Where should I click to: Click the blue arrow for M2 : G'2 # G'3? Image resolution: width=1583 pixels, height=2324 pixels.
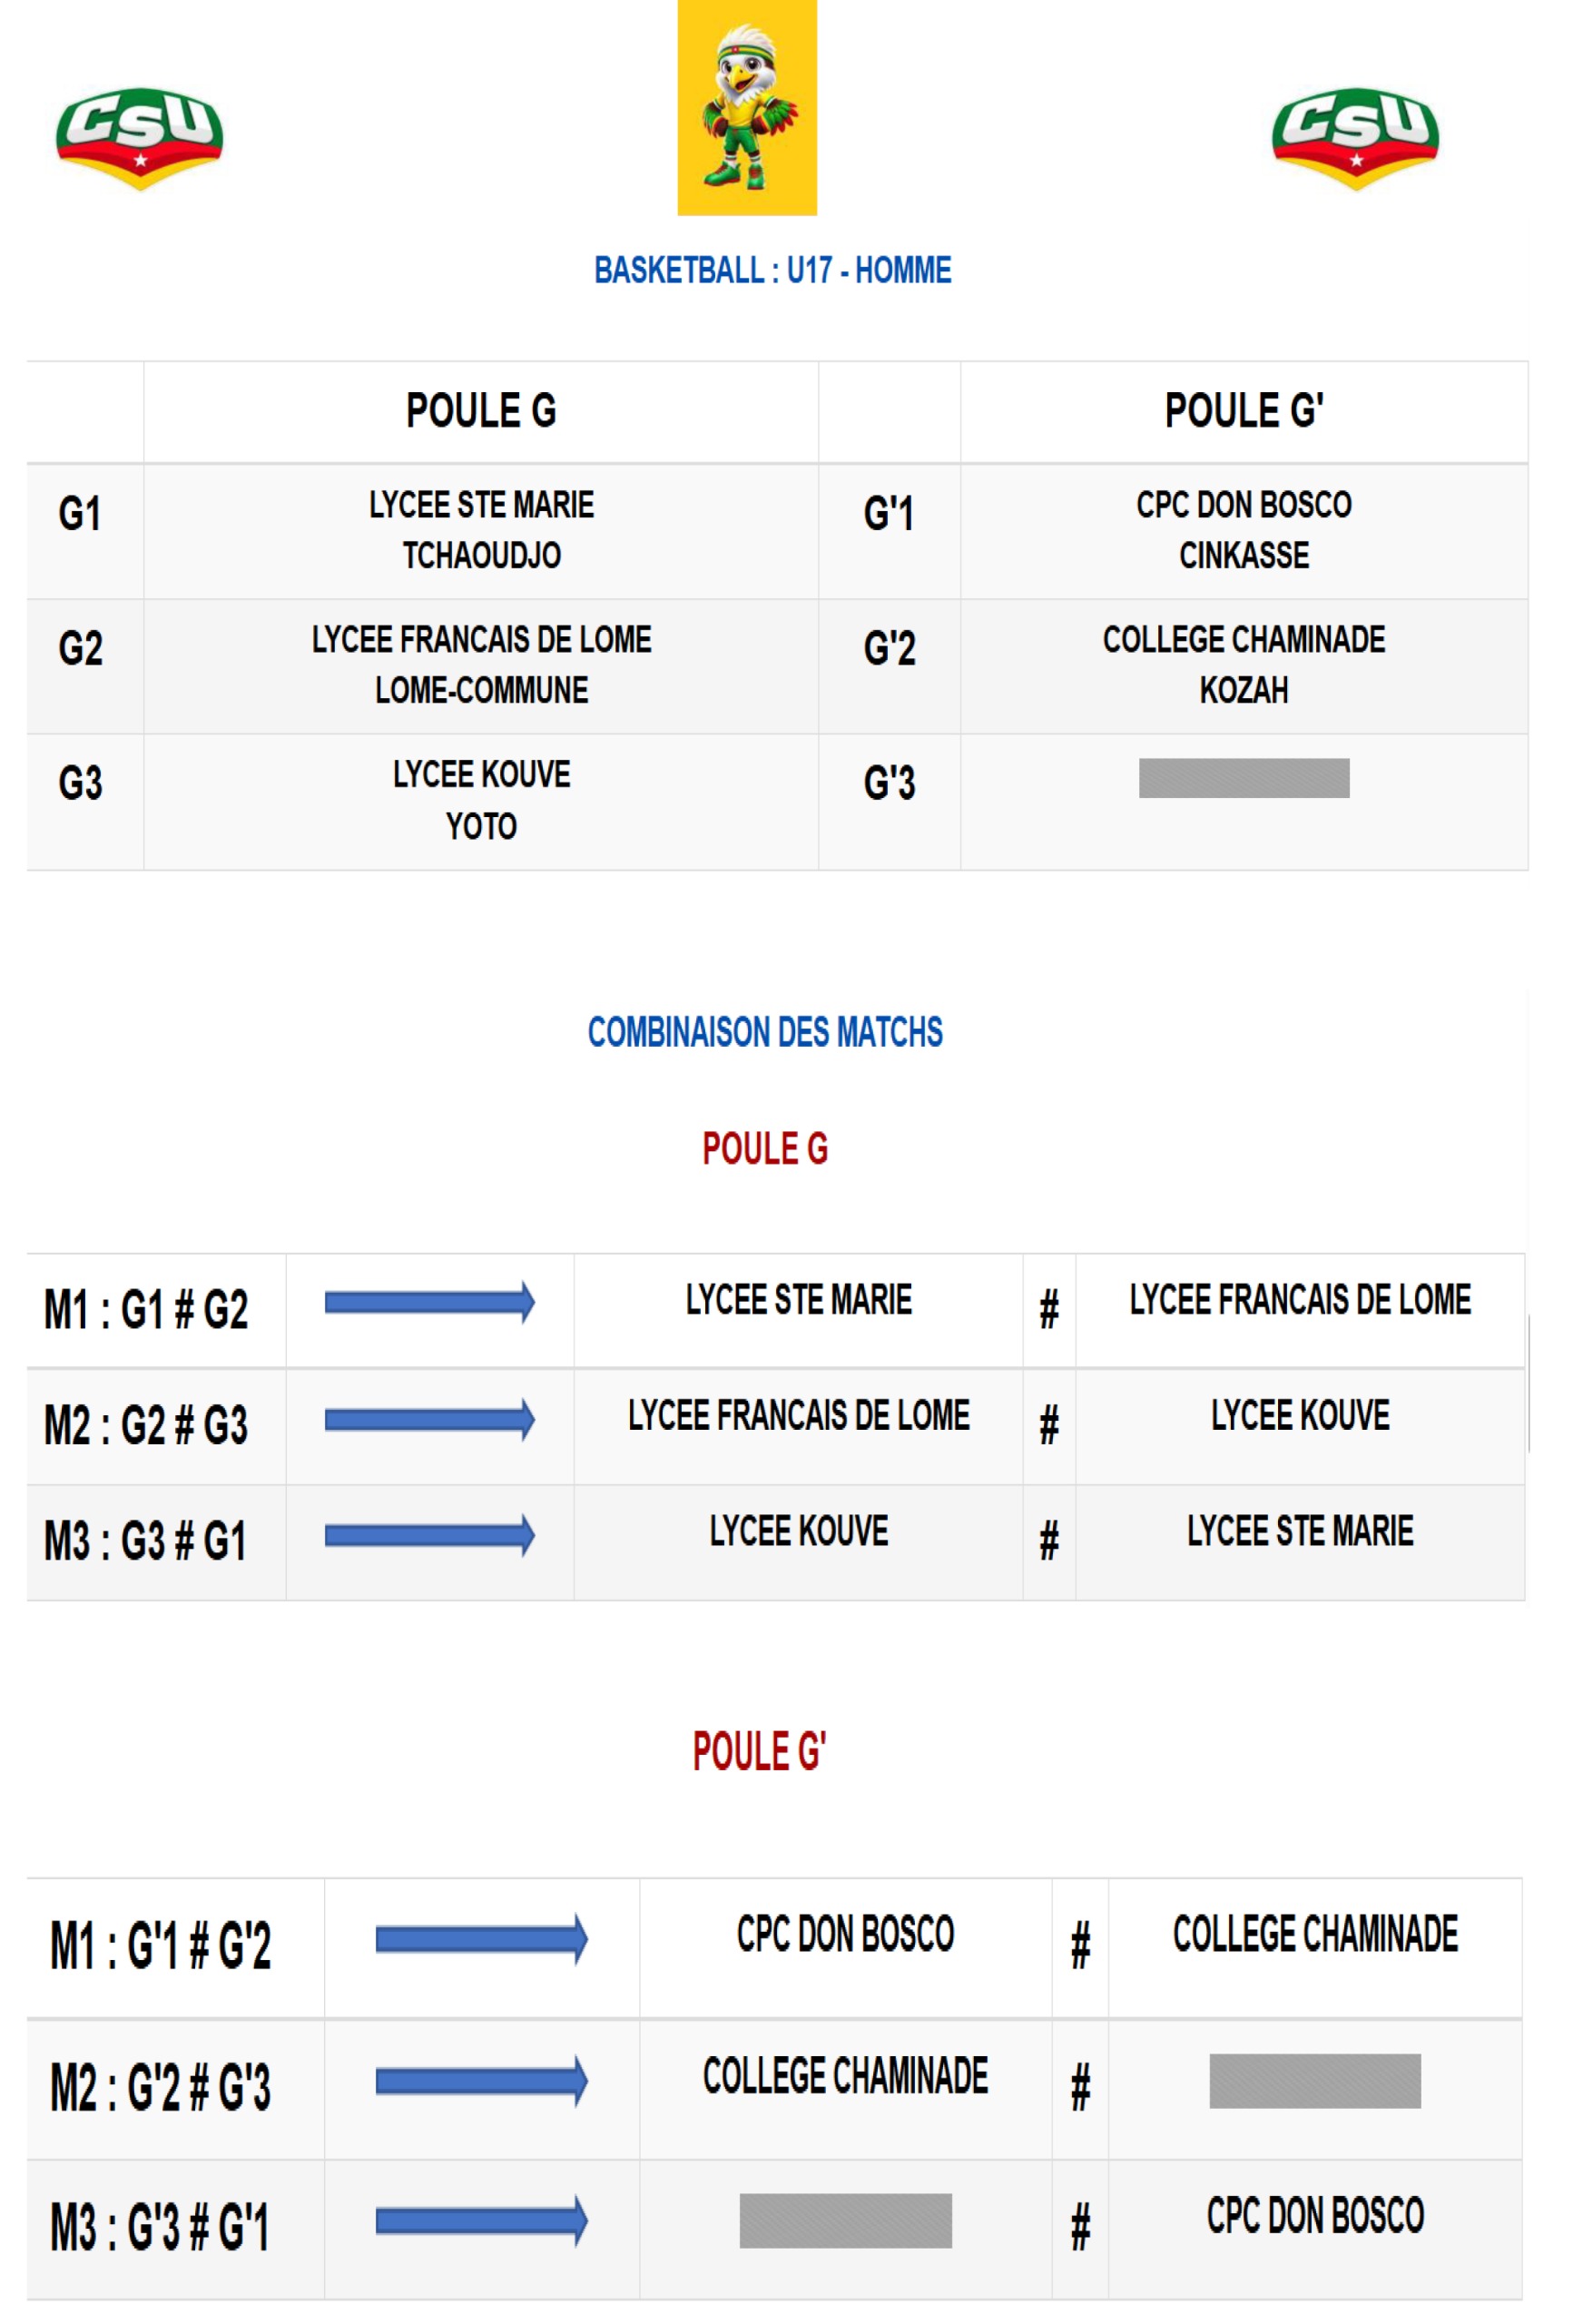tap(482, 2081)
